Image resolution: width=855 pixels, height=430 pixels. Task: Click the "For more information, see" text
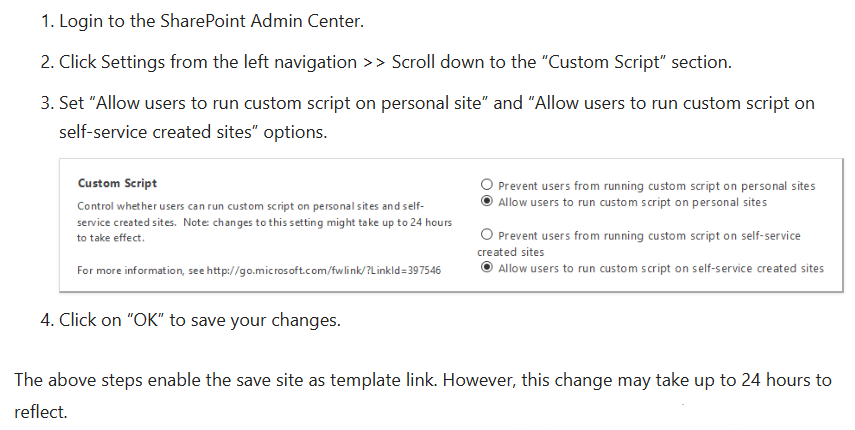pyautogui.click(x=141, y=270)
